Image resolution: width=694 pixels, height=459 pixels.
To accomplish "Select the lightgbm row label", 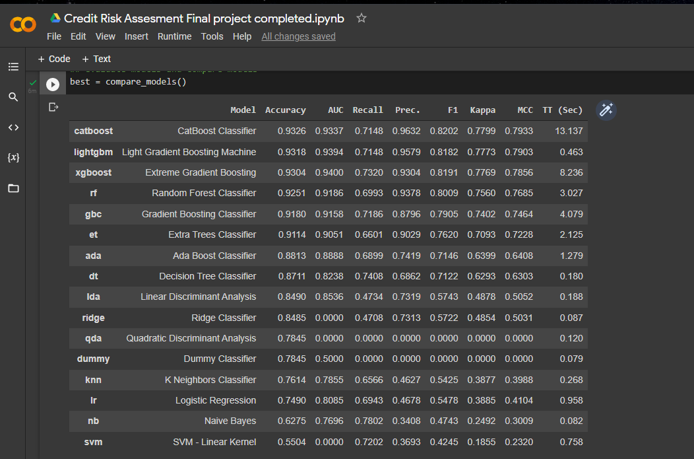I will [93, 152].
